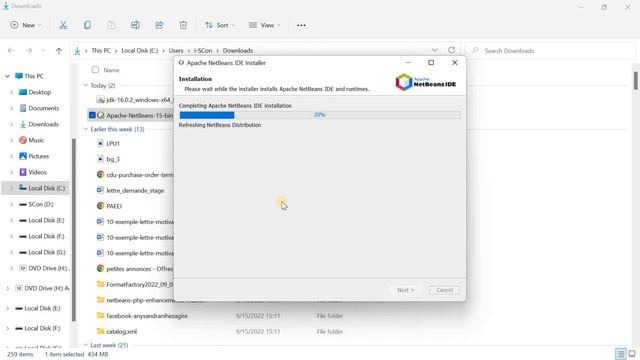Click the Cancel button in installer
This screenshot has width=640, height=360.
(x=444, y=290)
